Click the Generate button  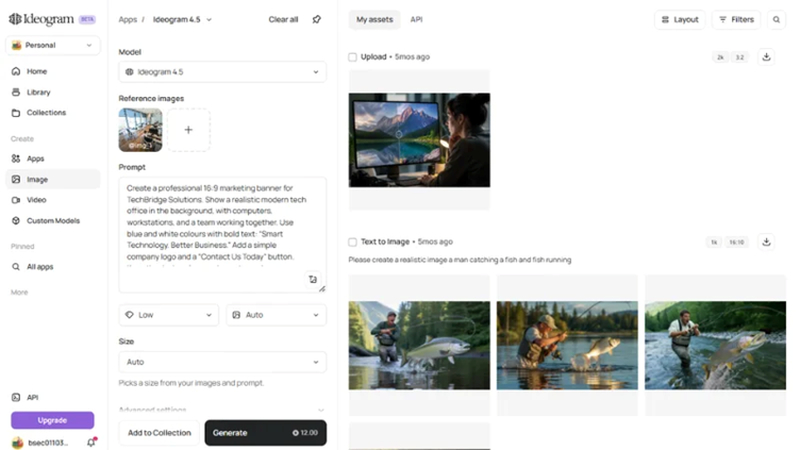(265, 433)
